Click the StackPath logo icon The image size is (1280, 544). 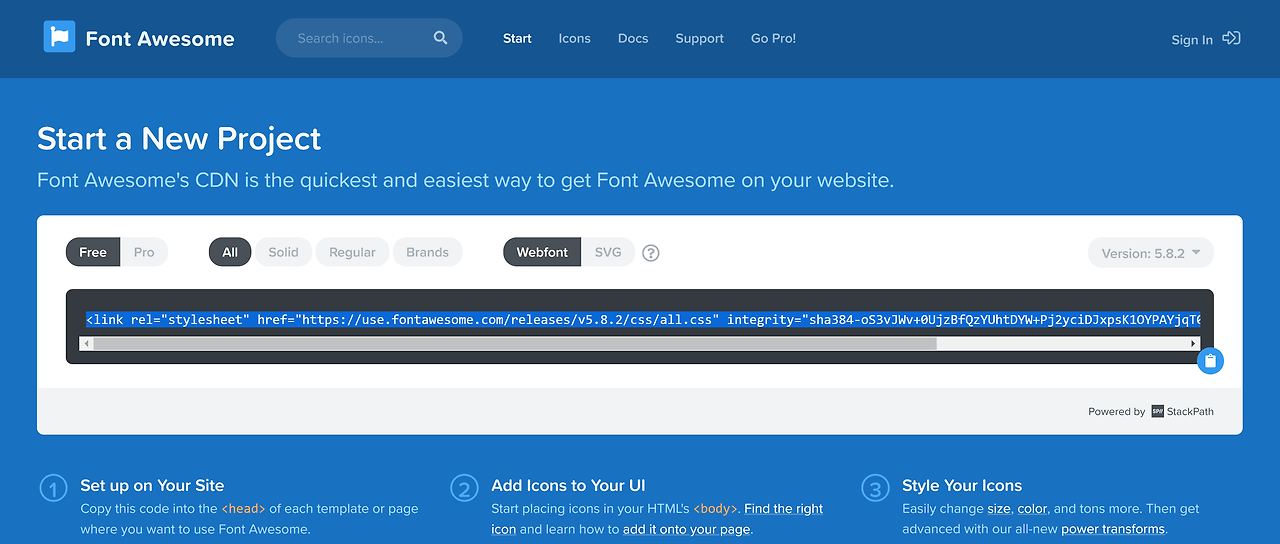[1157, 411]
